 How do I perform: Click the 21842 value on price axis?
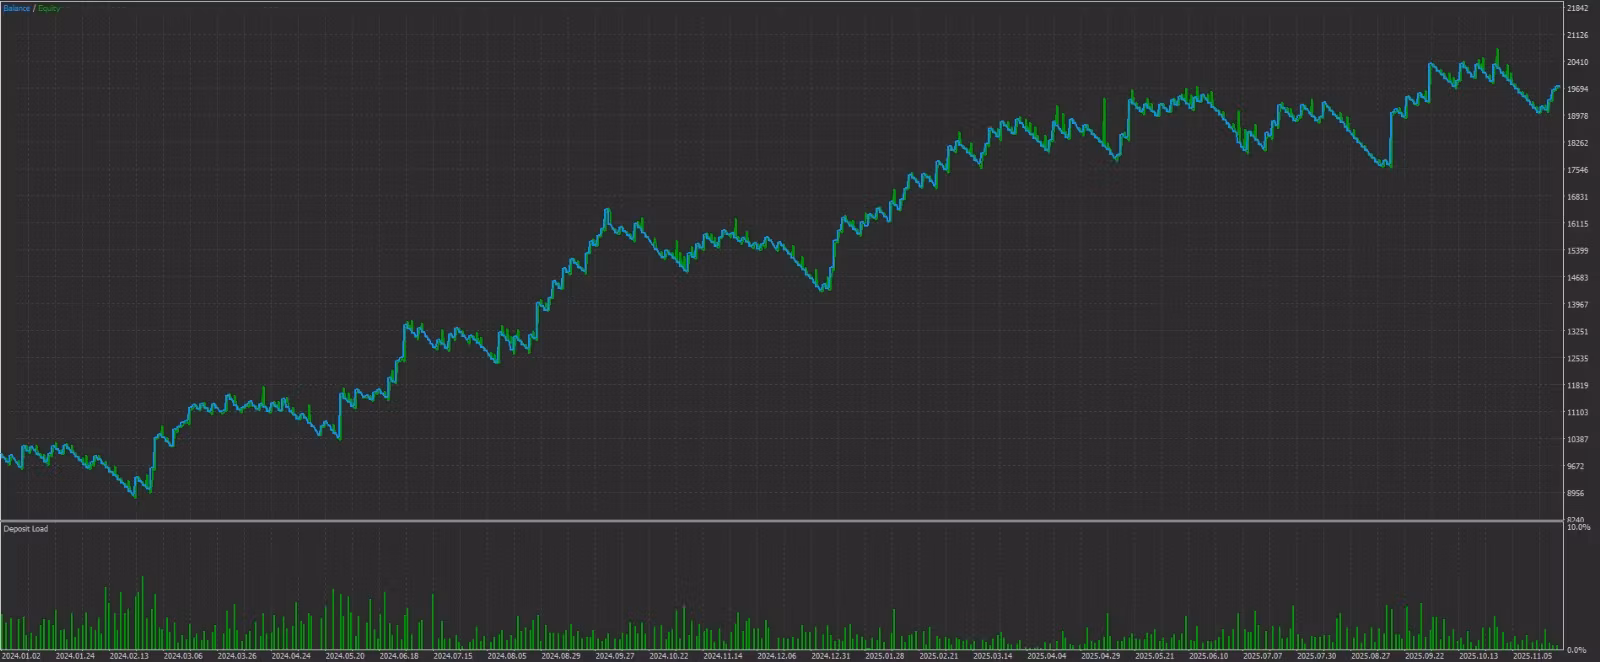pyautogui.click(x=1578, y=8)
